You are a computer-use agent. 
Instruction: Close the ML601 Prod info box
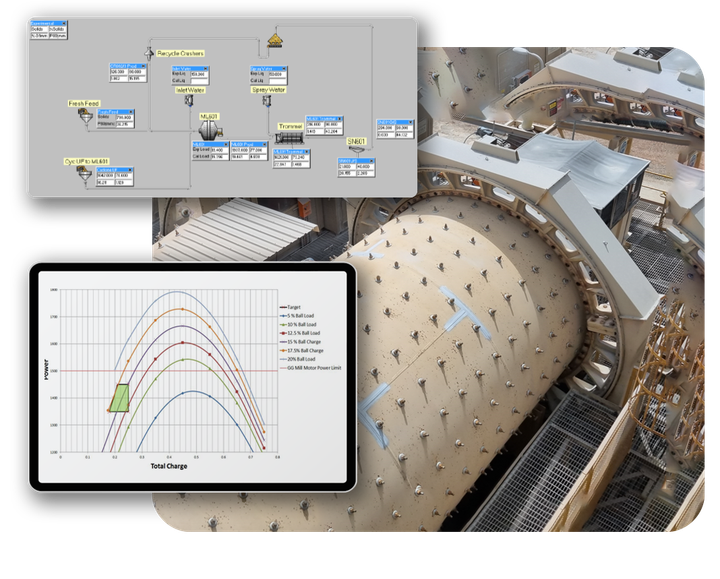pyautogui.click(x=264, y=144)
